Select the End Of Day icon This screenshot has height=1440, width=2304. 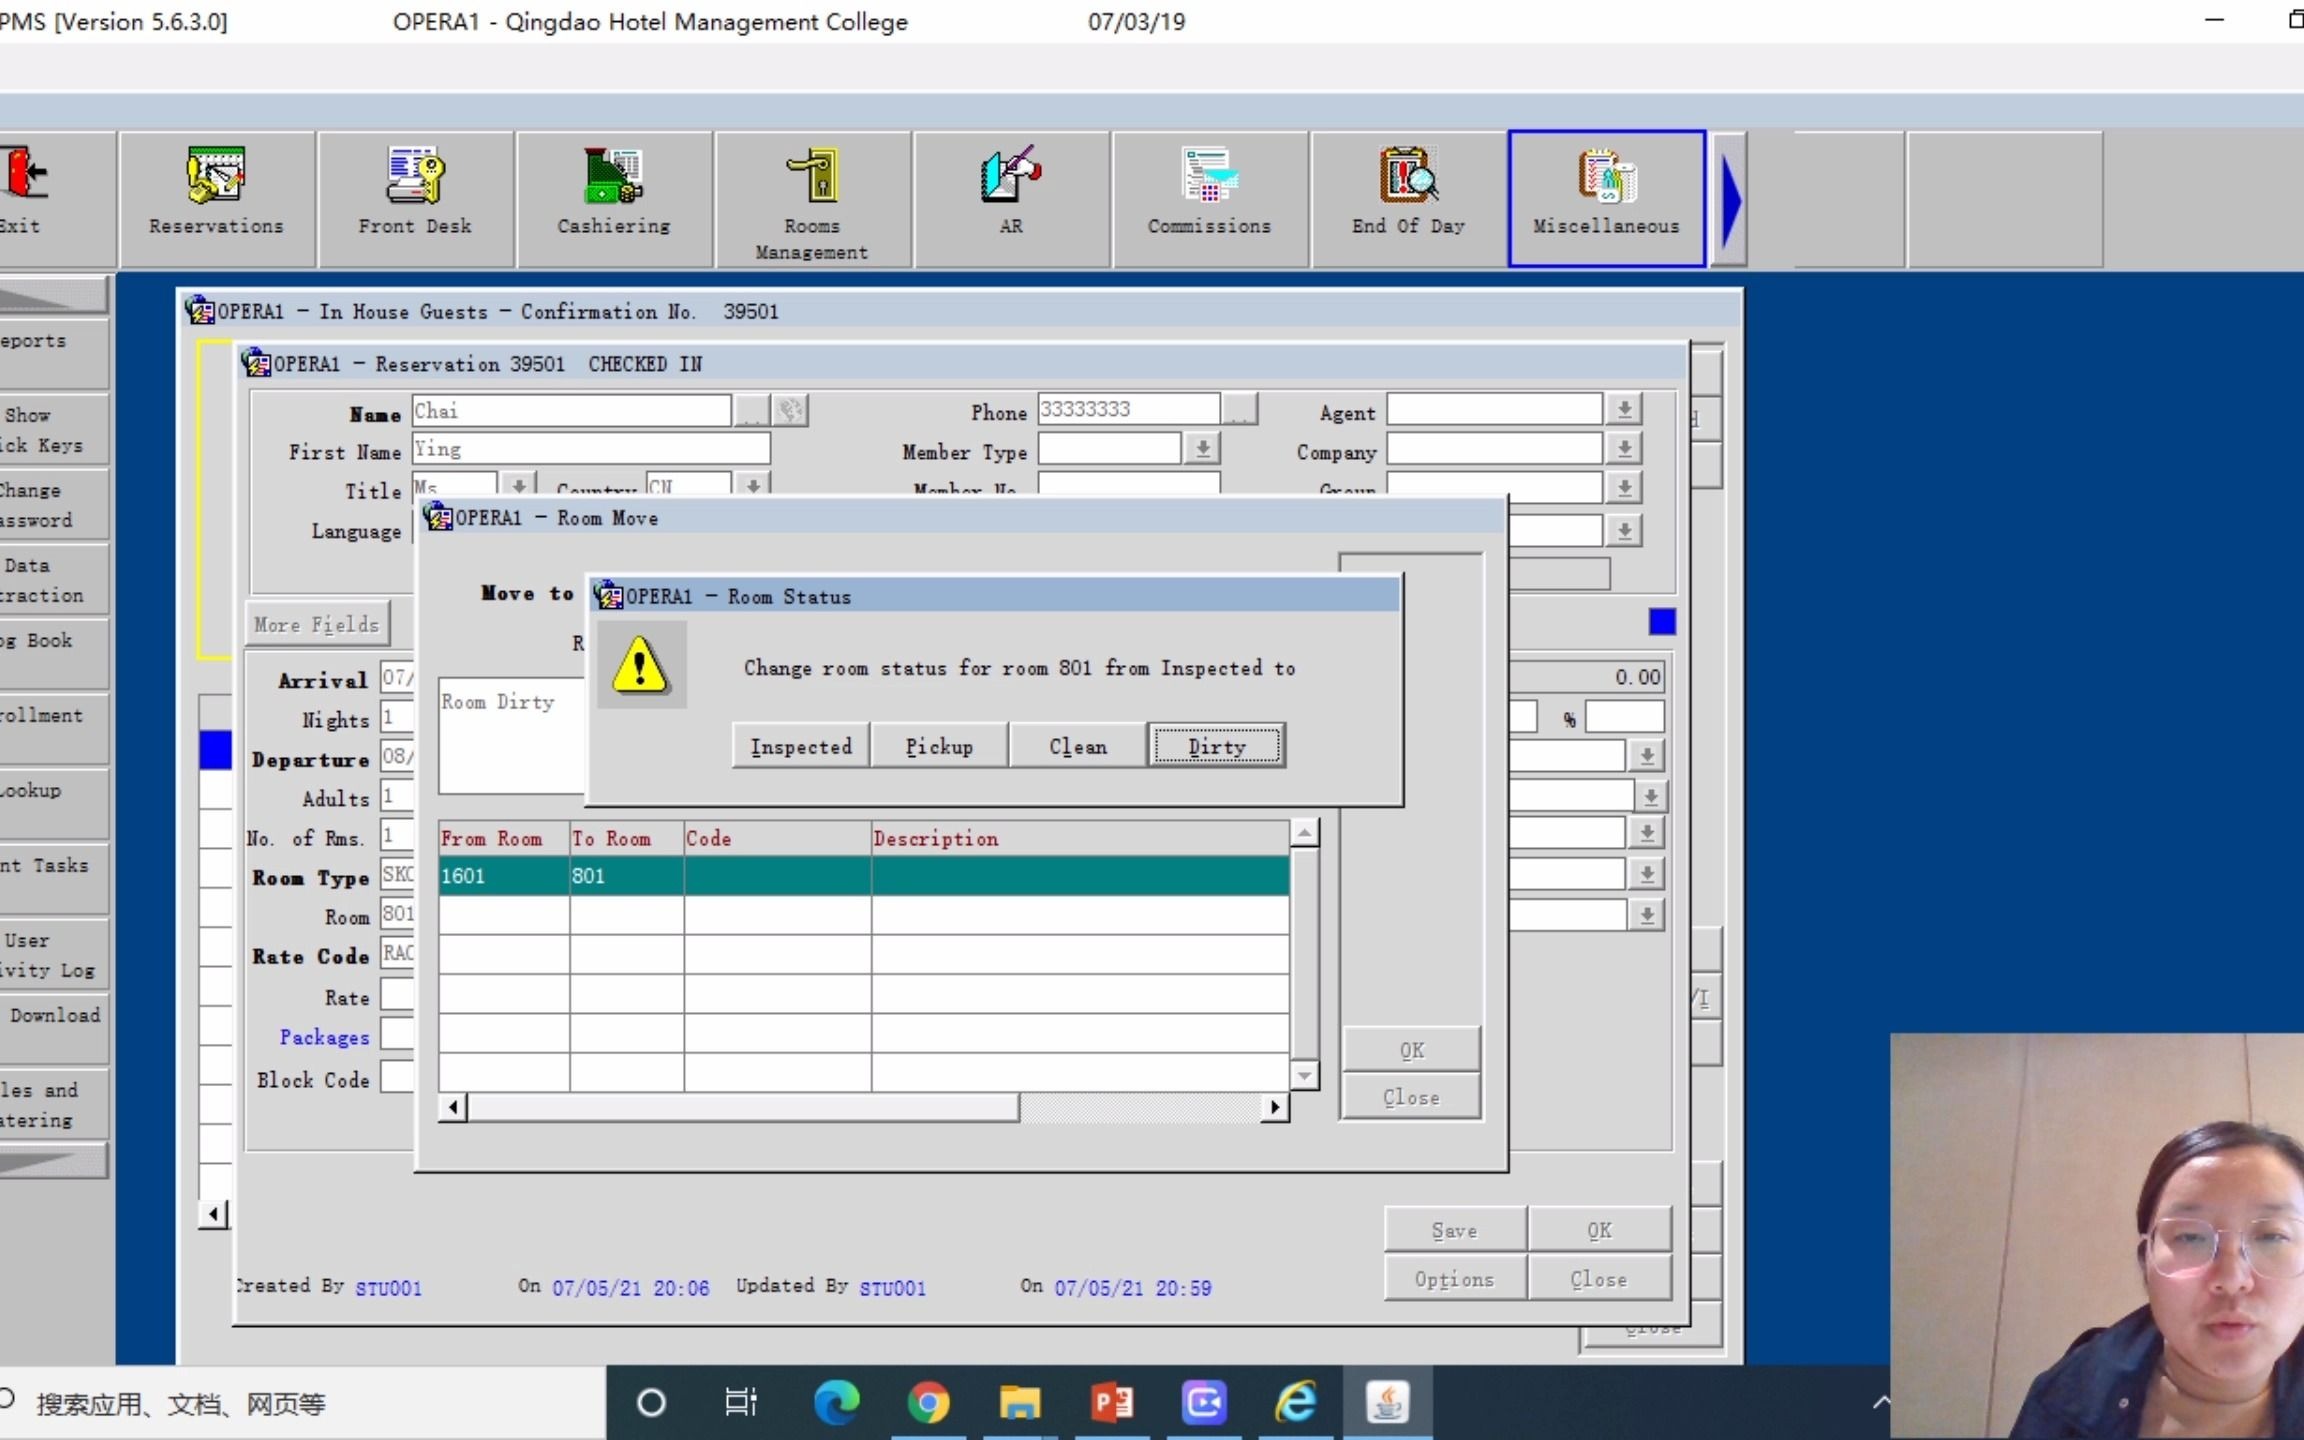(x=1405, y=189)
